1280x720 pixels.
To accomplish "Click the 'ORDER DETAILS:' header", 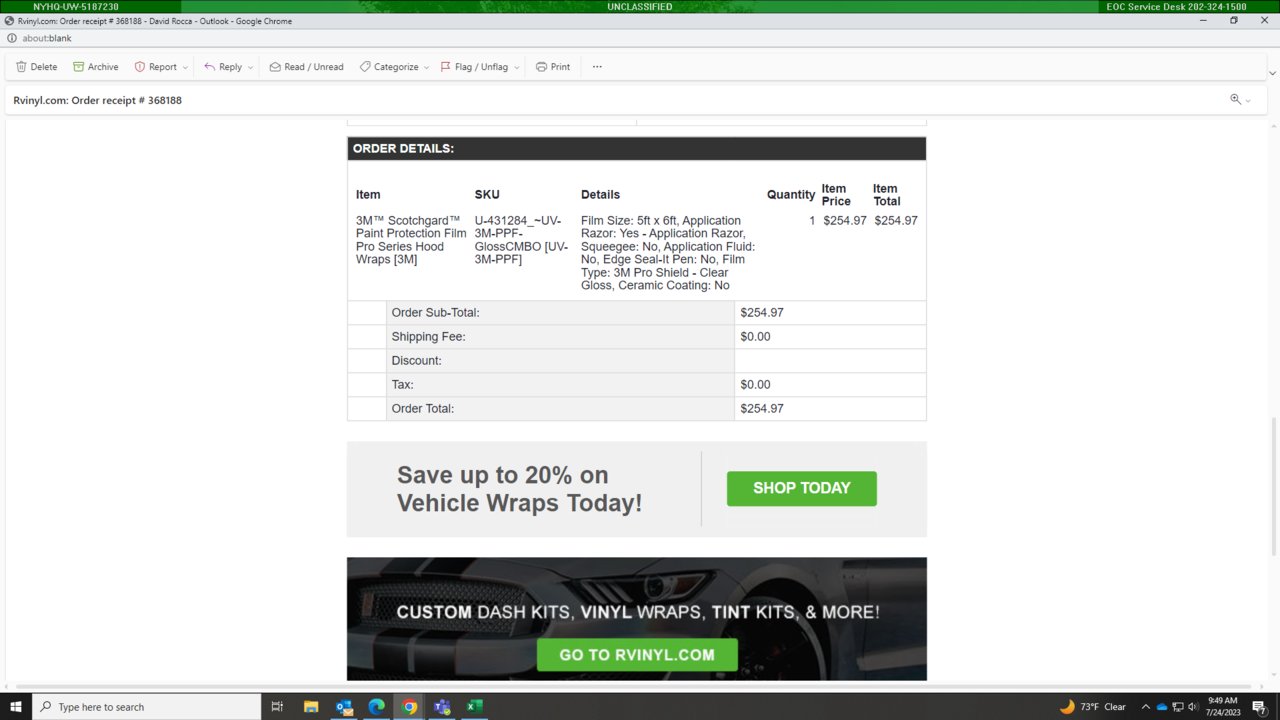I will pos(403,148).
